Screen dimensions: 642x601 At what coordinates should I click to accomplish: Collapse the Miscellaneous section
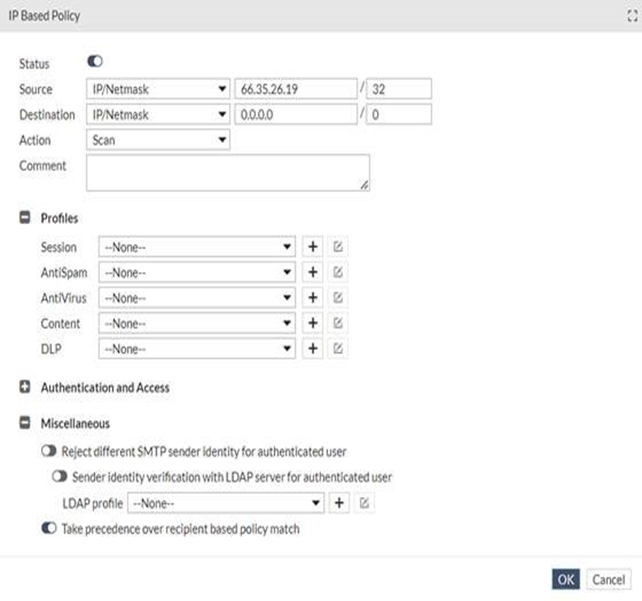[26, 424]
